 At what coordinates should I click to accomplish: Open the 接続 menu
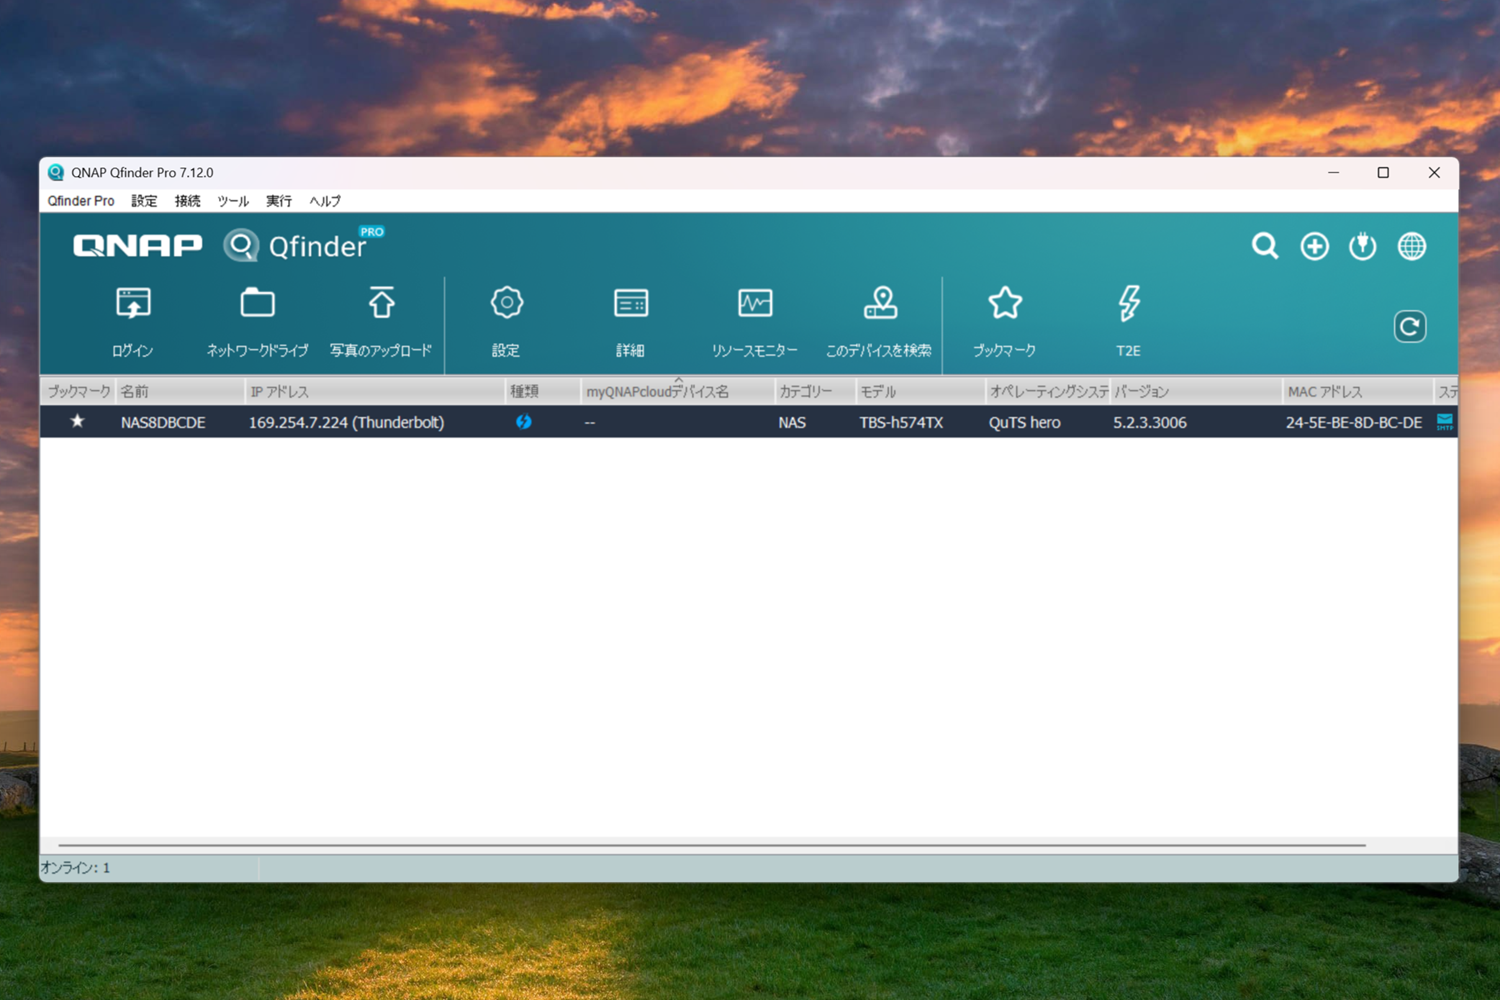pyautogui.click(x=187, y=201)
